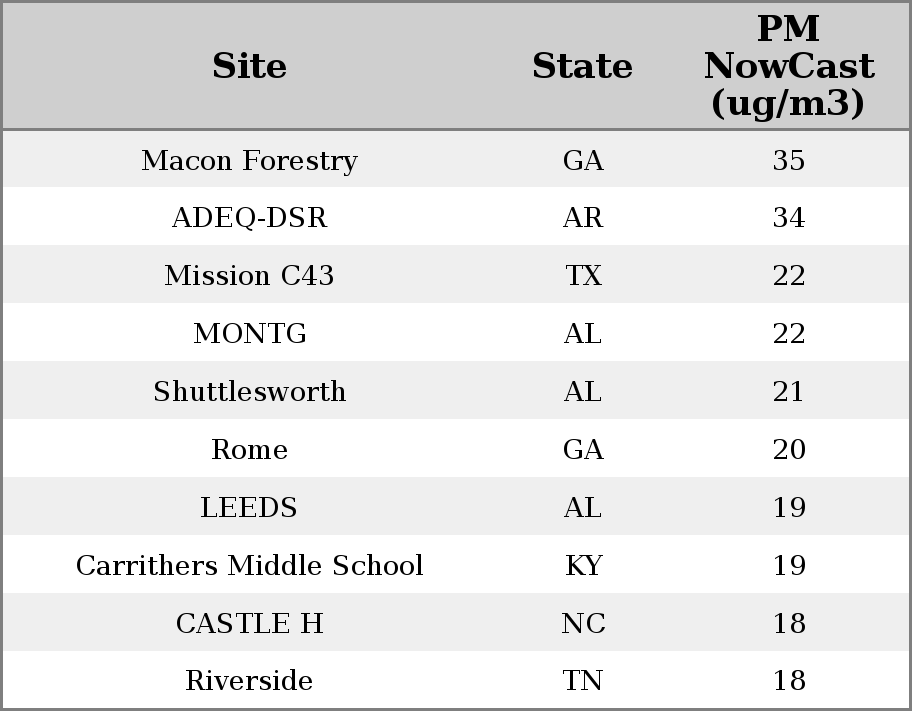Select the Rome site cell
The height and width of the screenshot is (711, 912).
249,449
